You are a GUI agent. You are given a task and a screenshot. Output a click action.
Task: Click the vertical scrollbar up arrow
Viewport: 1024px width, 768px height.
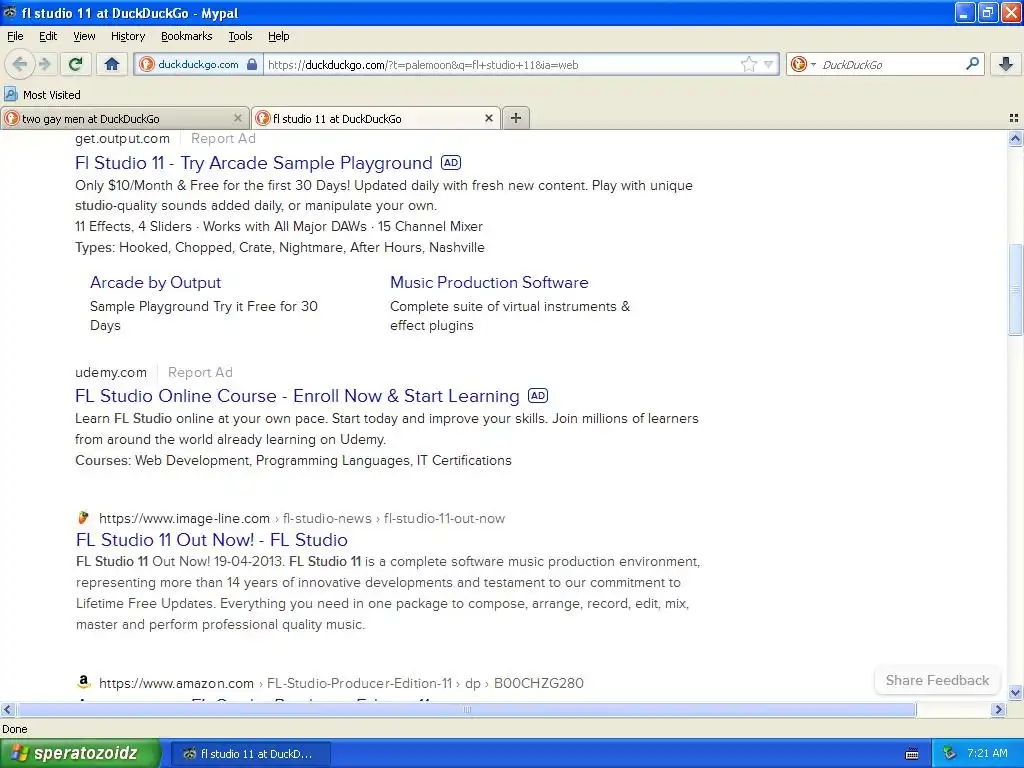(x=1015, y=138)
